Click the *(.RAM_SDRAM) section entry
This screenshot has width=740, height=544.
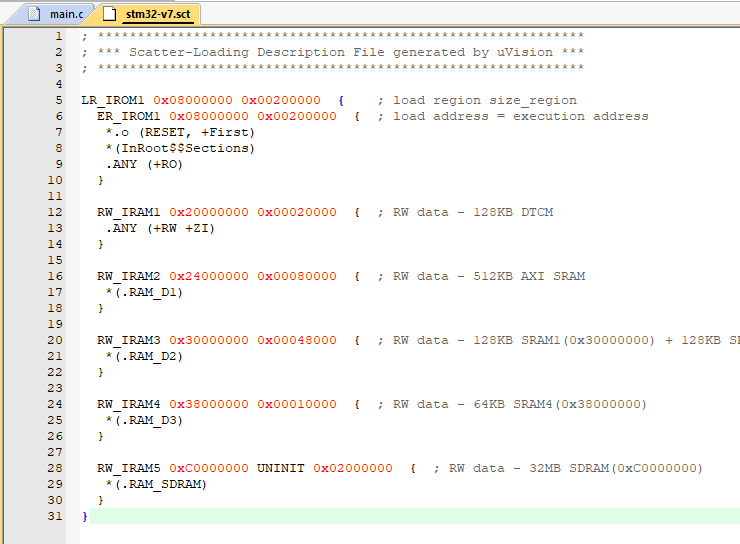click(157, 484)
